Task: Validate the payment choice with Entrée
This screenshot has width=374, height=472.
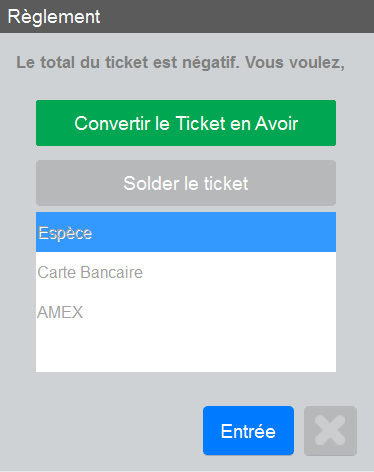Action: coord(248,431)
